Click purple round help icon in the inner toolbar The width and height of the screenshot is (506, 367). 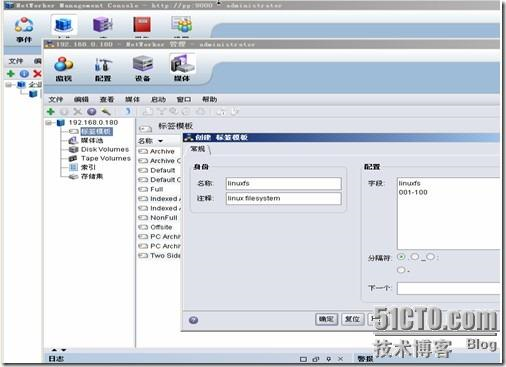tap(91, 112)
